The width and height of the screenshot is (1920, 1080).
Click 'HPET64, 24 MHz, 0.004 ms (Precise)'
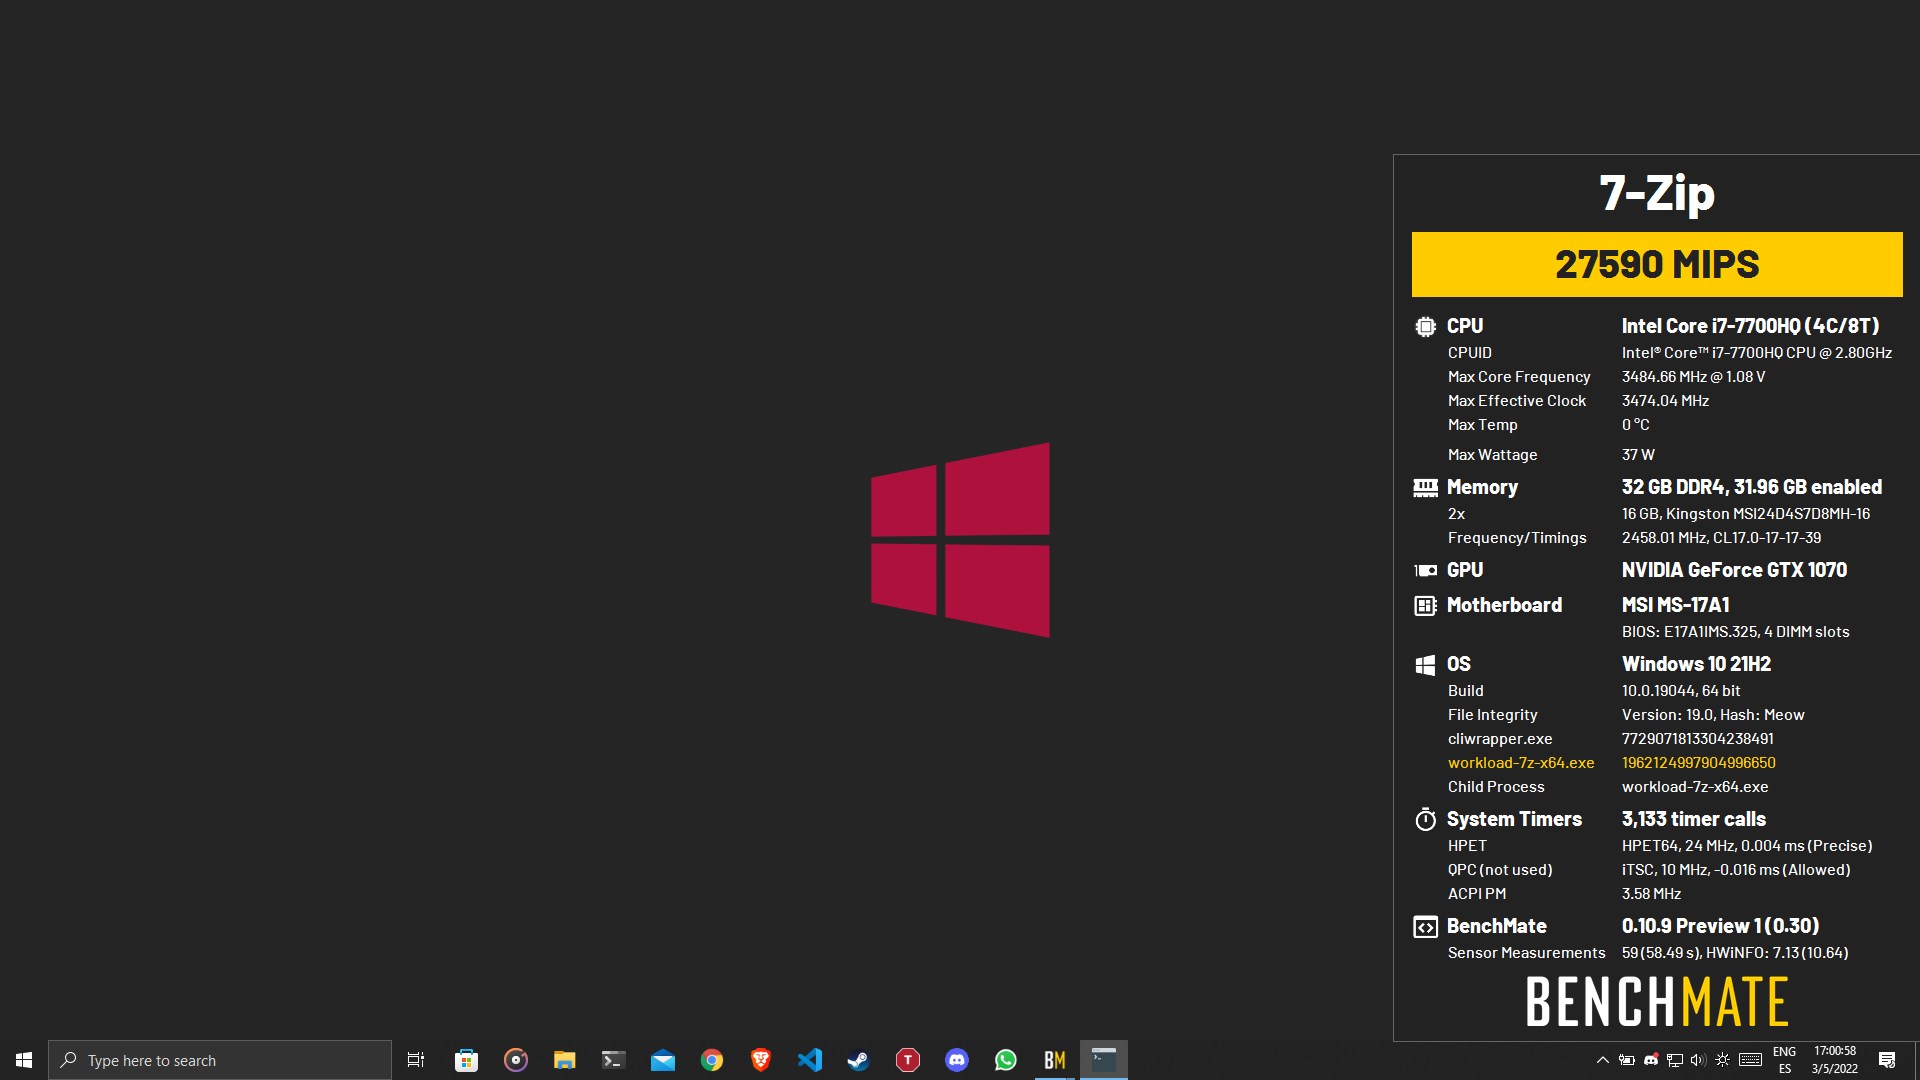1747,846
